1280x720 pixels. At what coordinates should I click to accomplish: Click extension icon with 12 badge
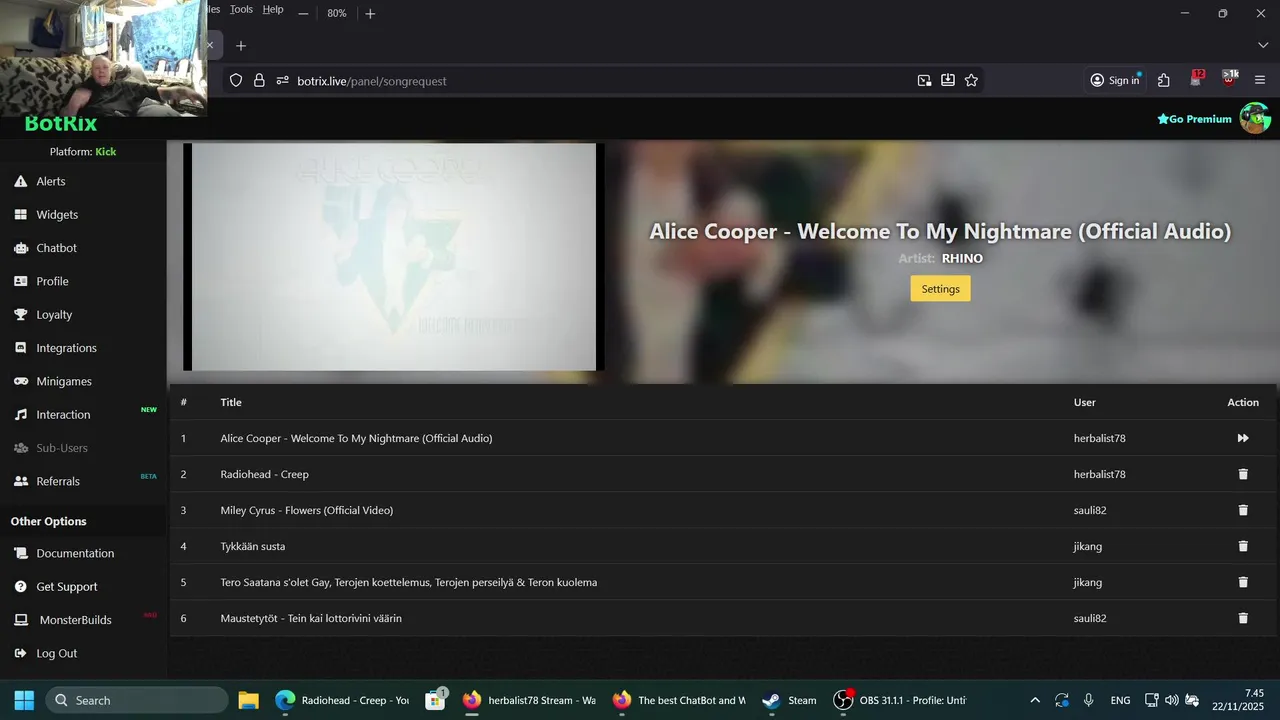(x=1196, y=79)
